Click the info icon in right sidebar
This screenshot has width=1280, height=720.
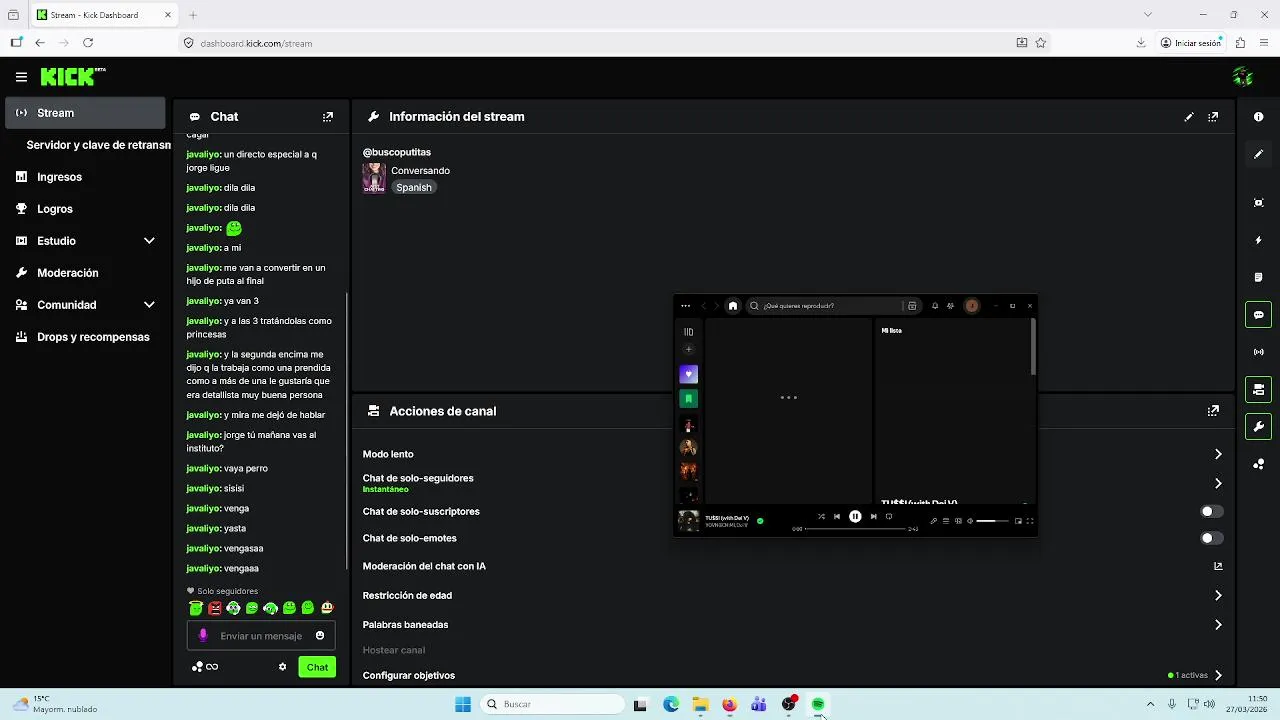(x=1258, y=117)
